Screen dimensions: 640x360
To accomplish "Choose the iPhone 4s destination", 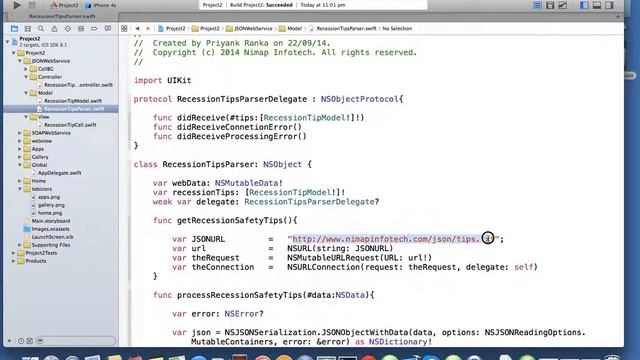I will [100, 5].
